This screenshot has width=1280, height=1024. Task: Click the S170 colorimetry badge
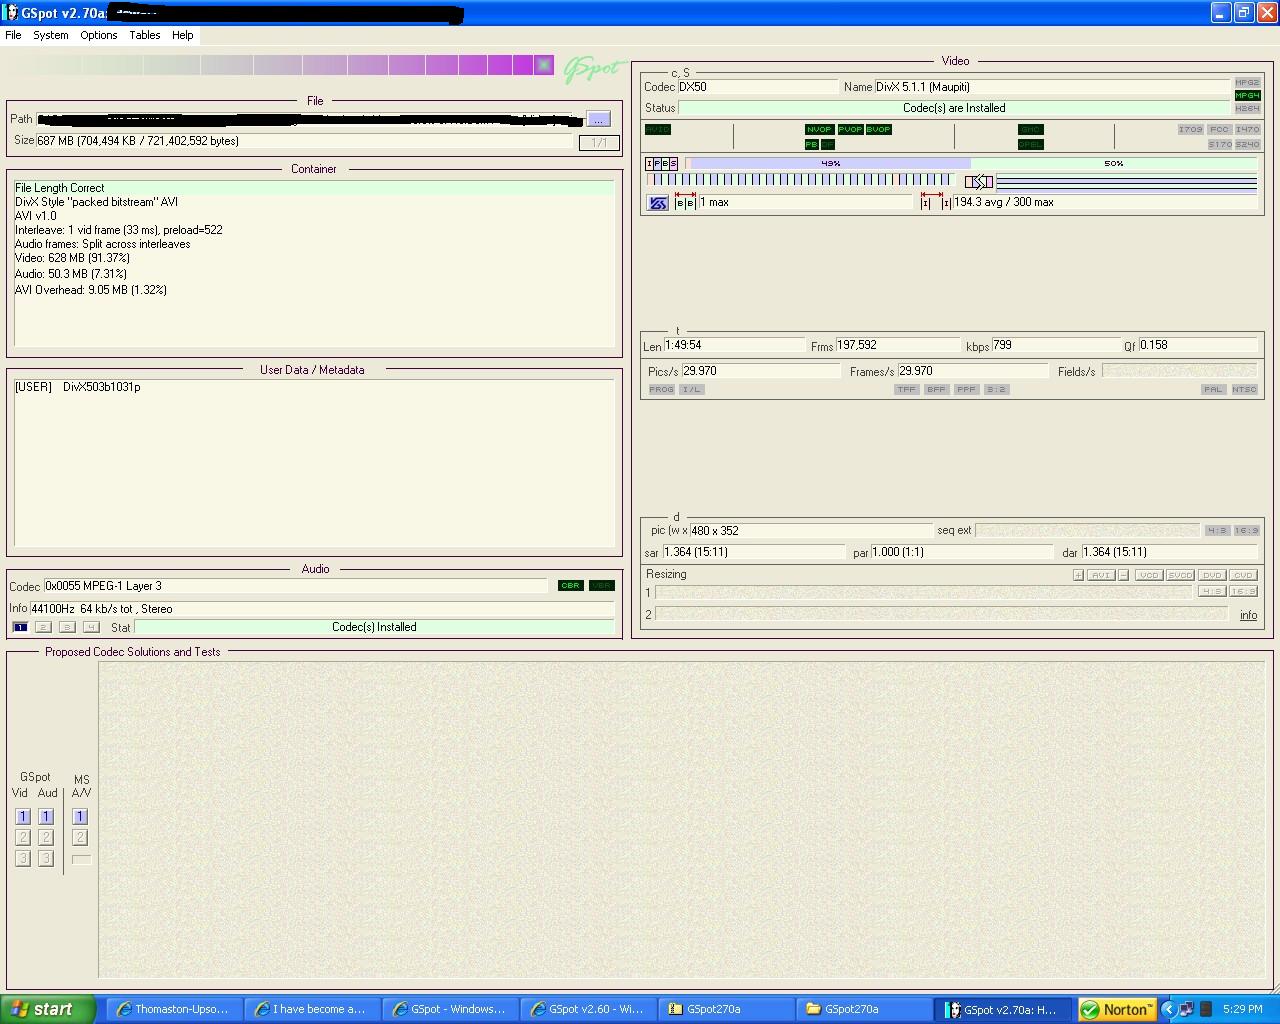click(1219, 145)
